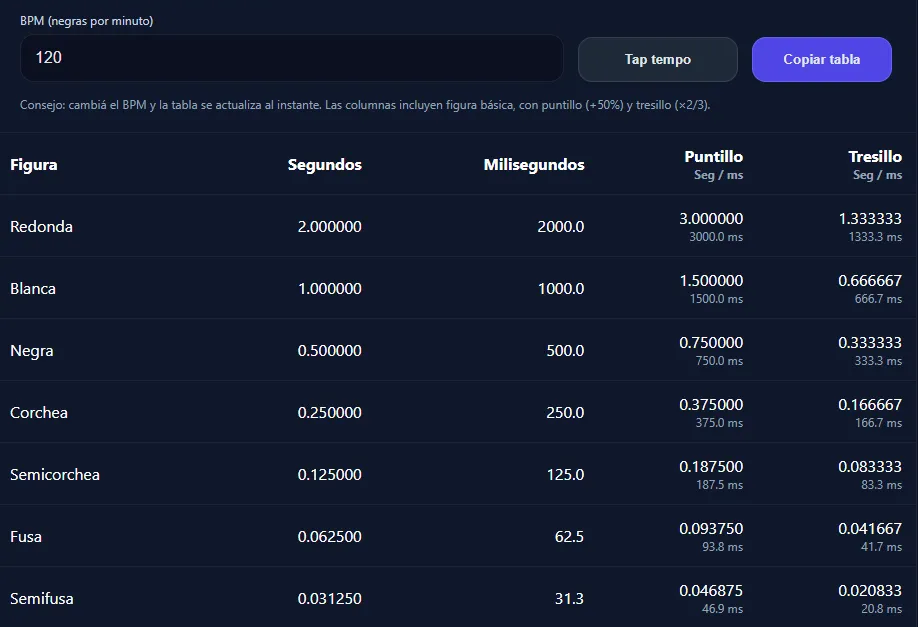
Task: Click the BPM input field showing 120
Action: 292,58
